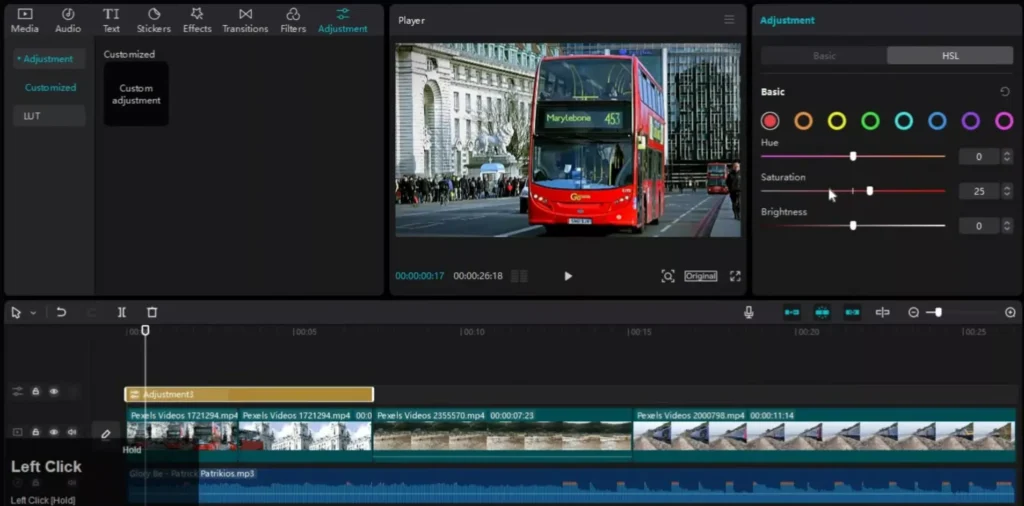The height and width of the screenshot is (506, 1024).
Task: Click the Brightness slider handle
Action: (853, 225)
